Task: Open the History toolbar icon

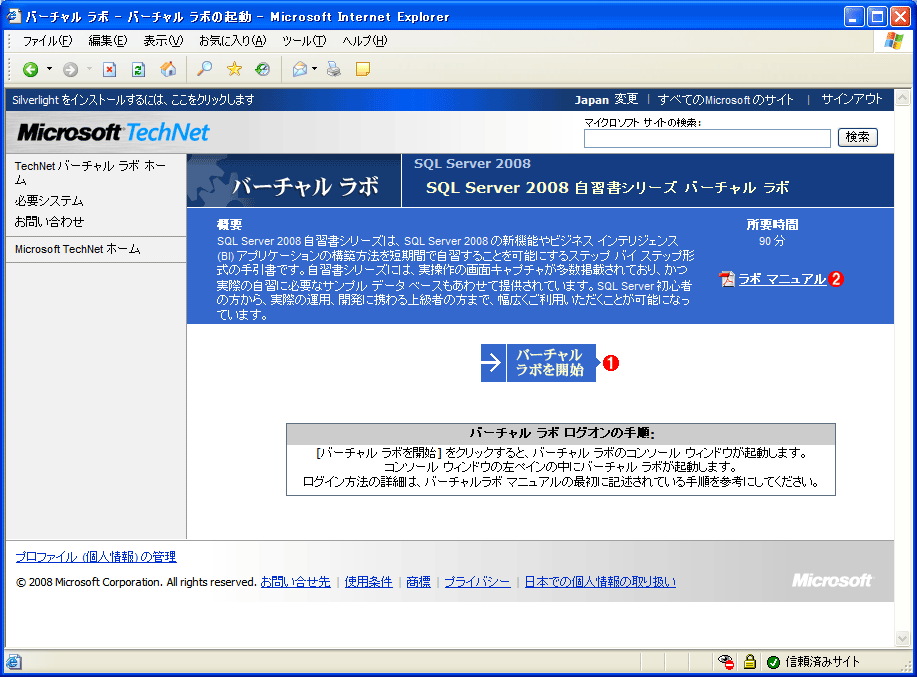Action: (263, 69)
